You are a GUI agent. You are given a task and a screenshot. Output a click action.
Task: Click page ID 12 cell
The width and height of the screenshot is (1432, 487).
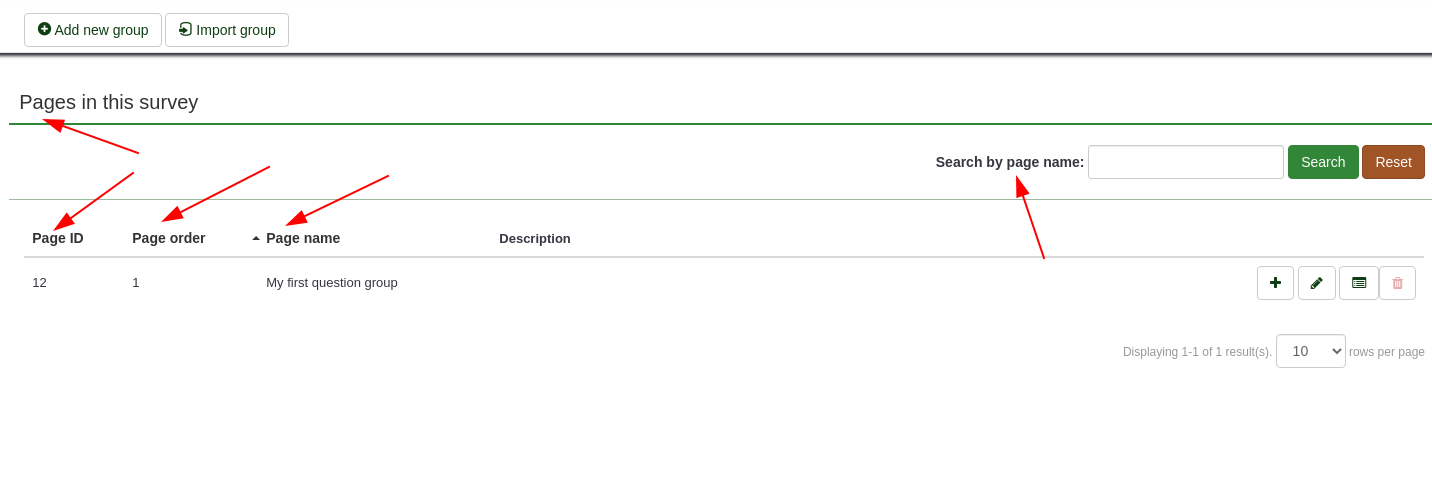(40, 283)
